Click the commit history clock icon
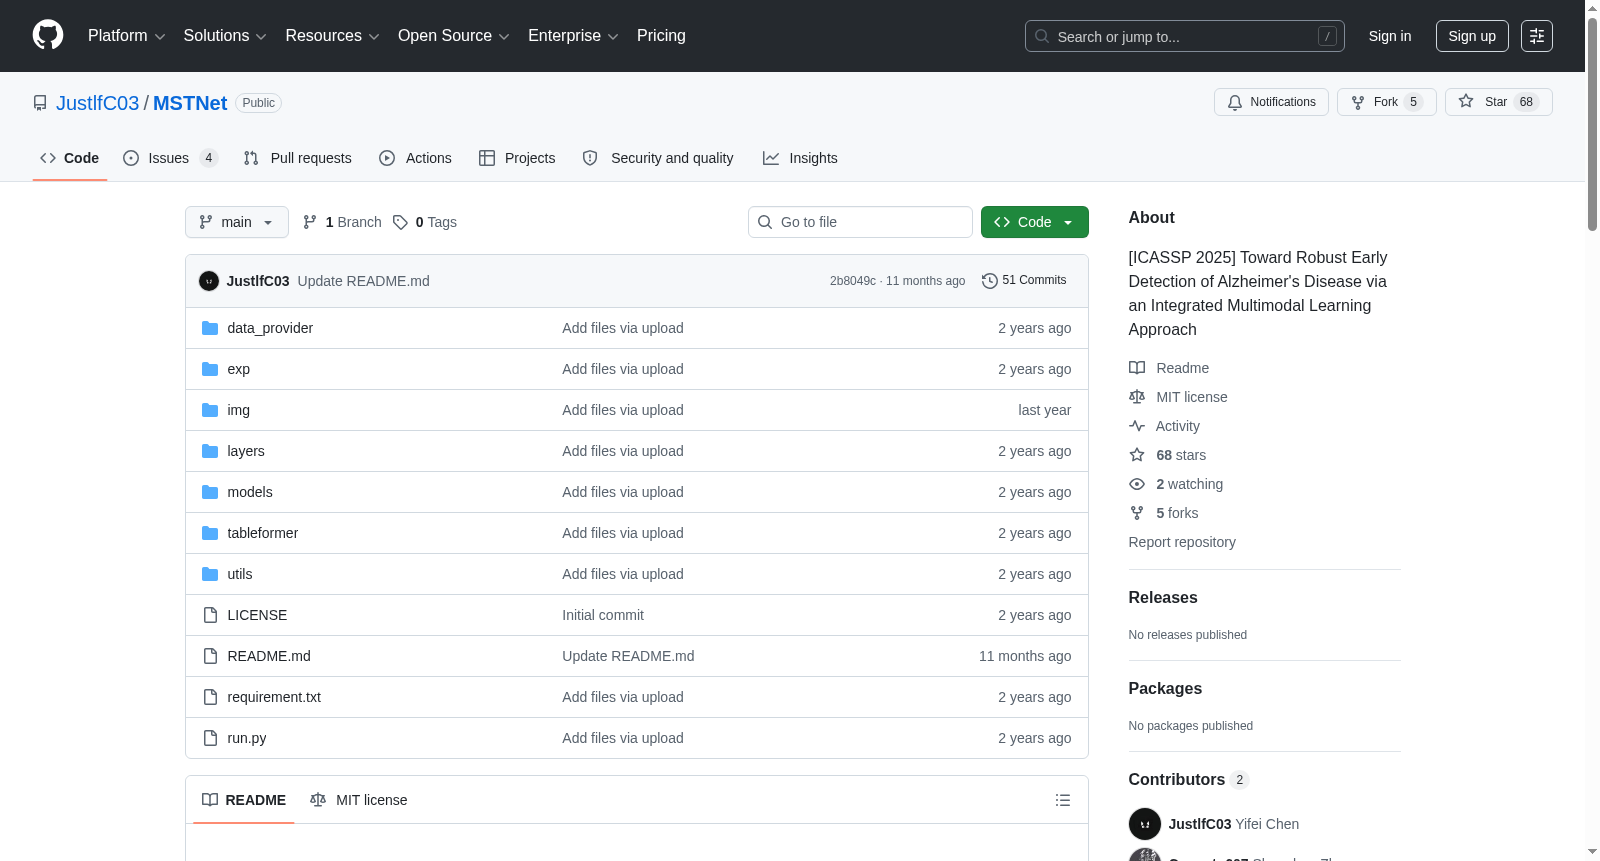The height and width of the screenshot is (861, 1600). pos(990,281)
